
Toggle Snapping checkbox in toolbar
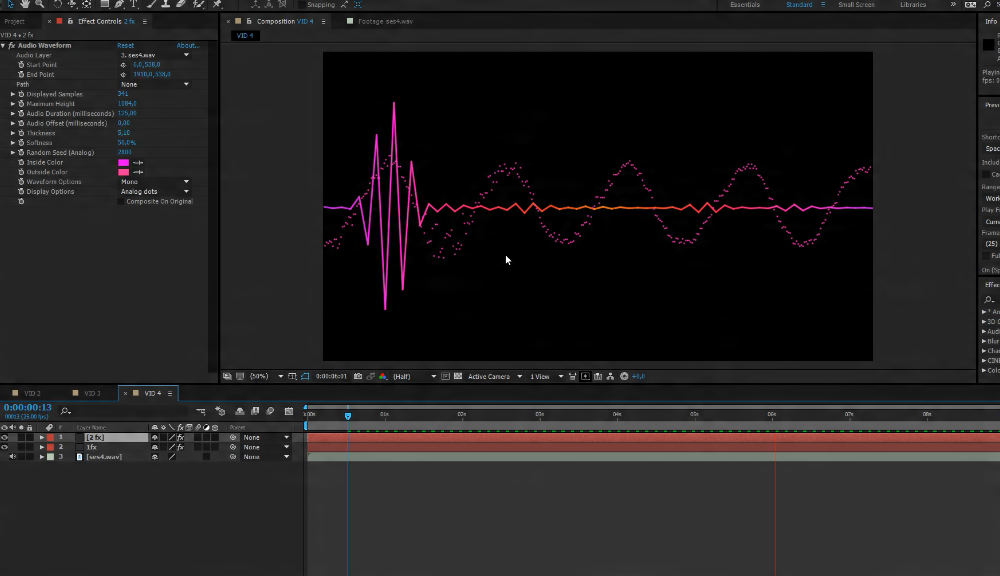click(302, 4)
